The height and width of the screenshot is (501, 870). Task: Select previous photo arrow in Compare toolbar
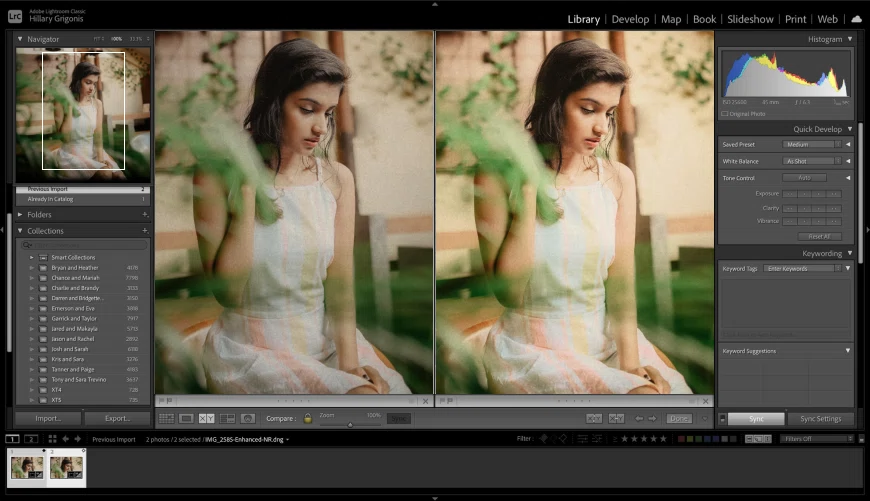[x=639, y=418]
